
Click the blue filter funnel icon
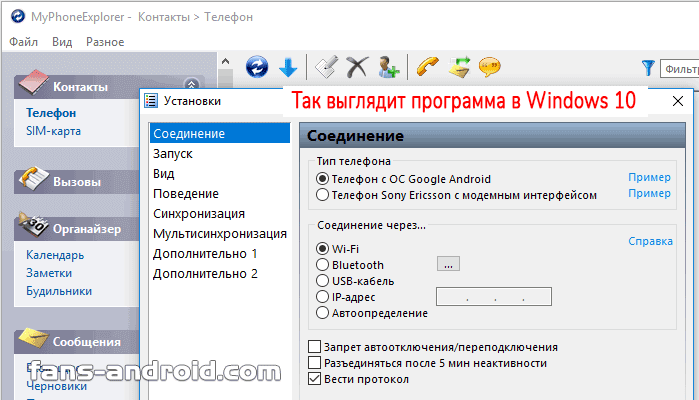648,68
